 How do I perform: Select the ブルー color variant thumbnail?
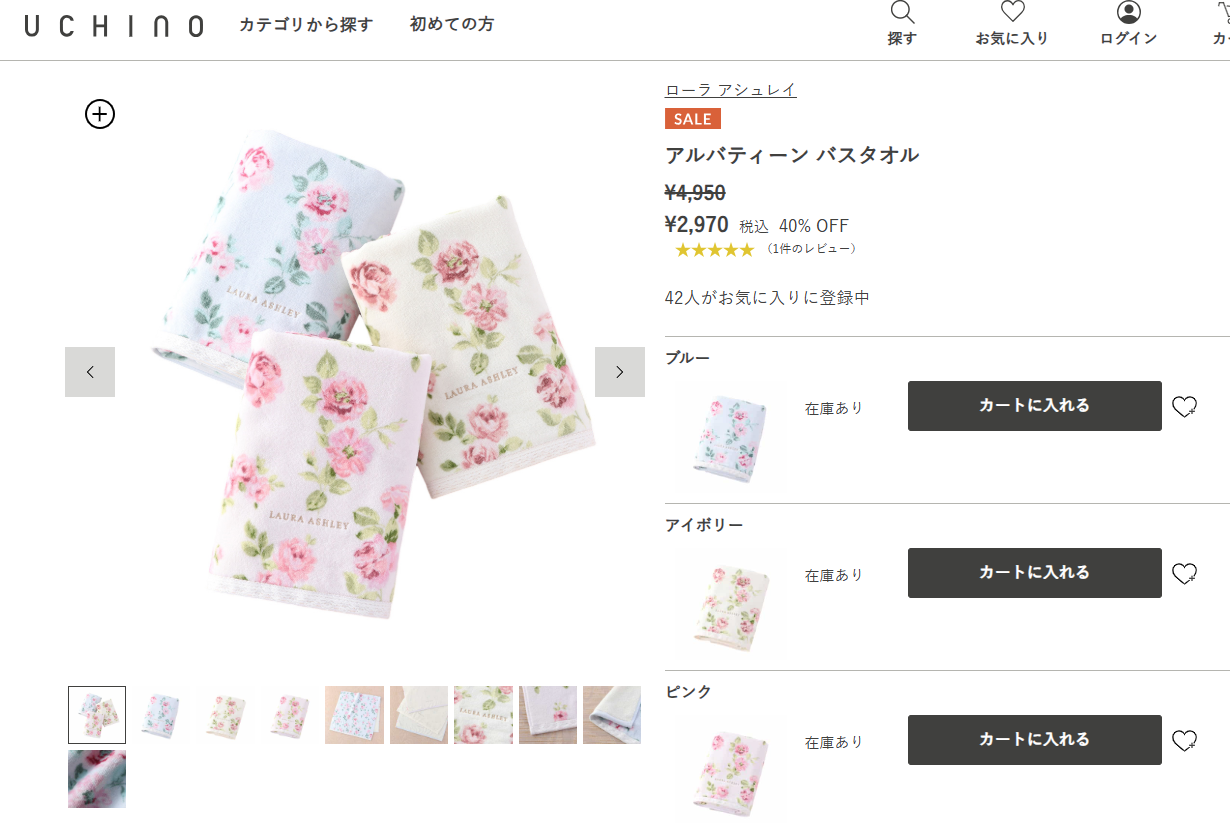tap(728, 437)
